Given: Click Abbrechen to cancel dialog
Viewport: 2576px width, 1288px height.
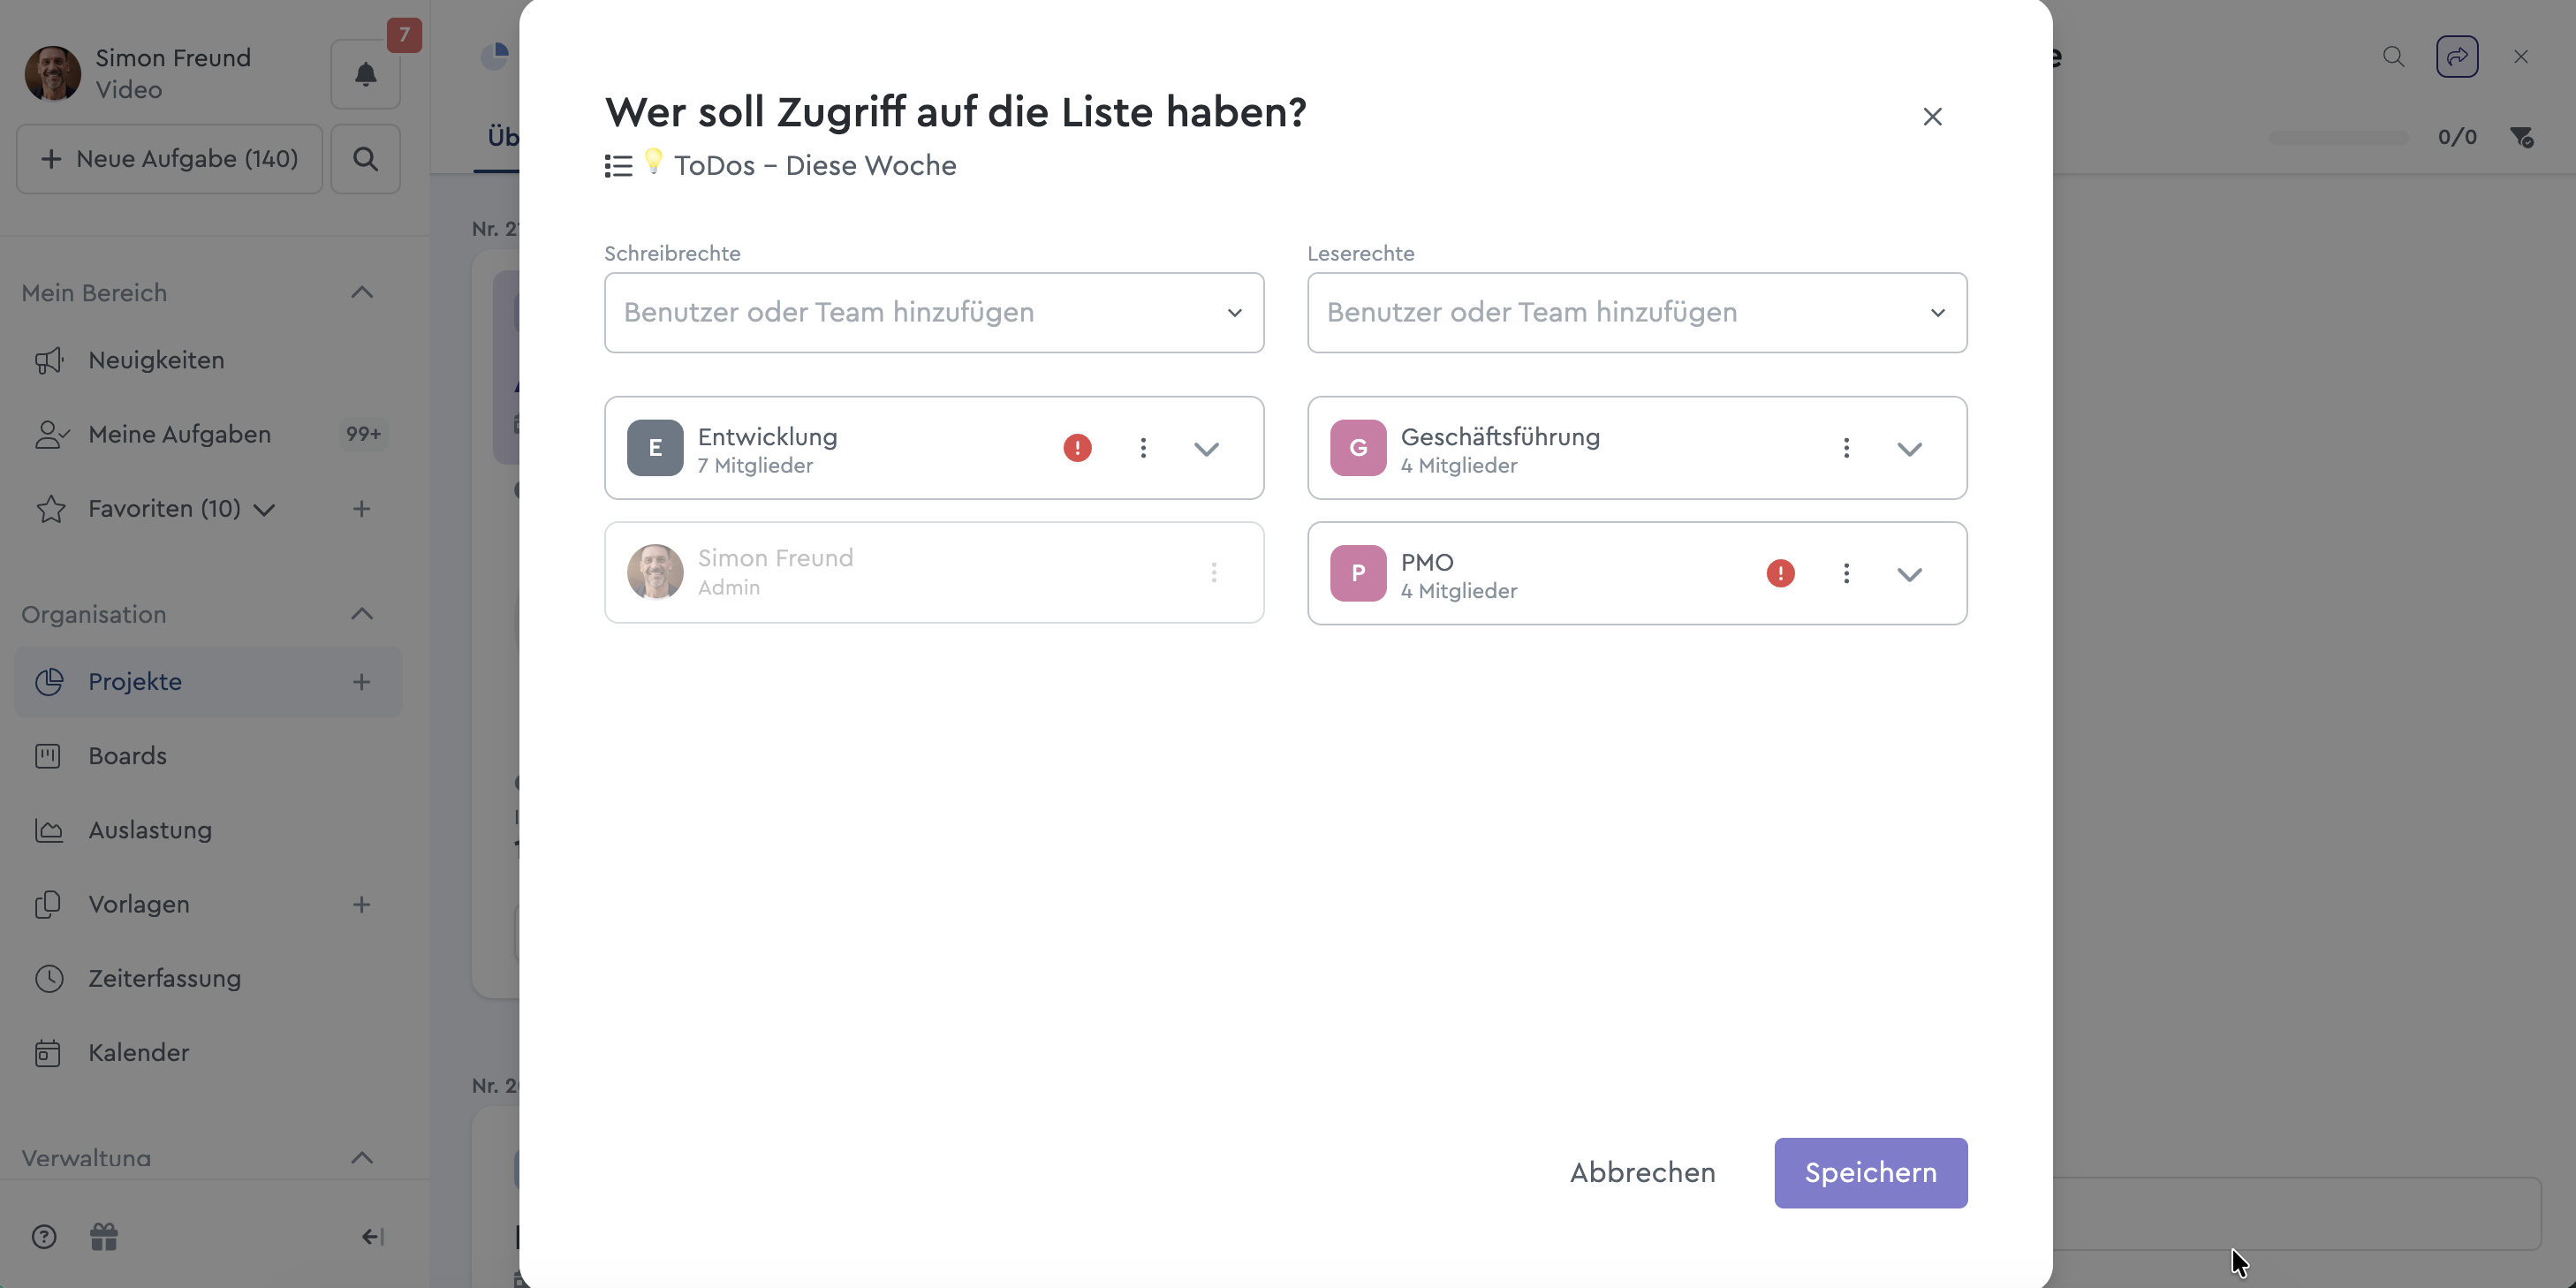Looking at the screenshot, I should click(x=1642, y=1172).
